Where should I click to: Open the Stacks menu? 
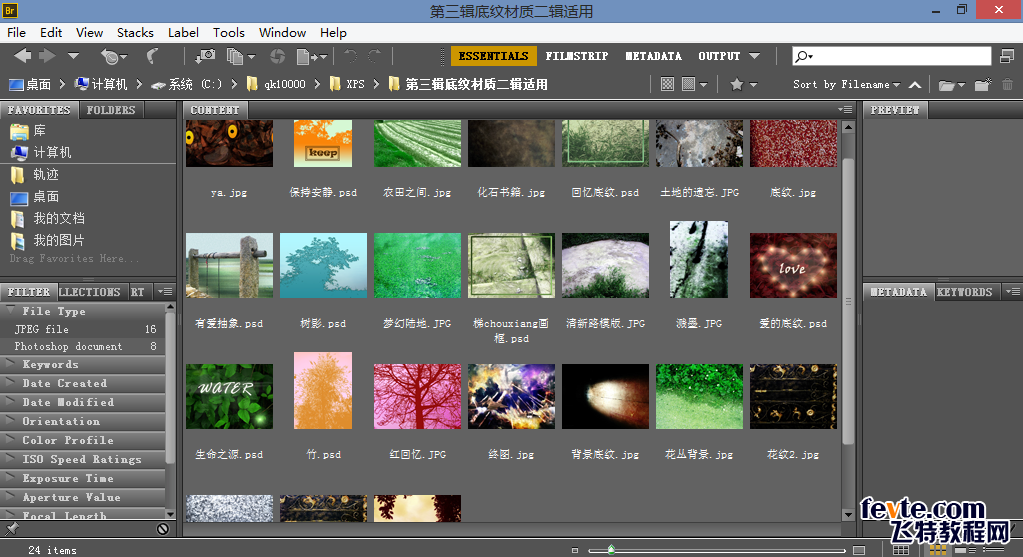coord(135,32)
